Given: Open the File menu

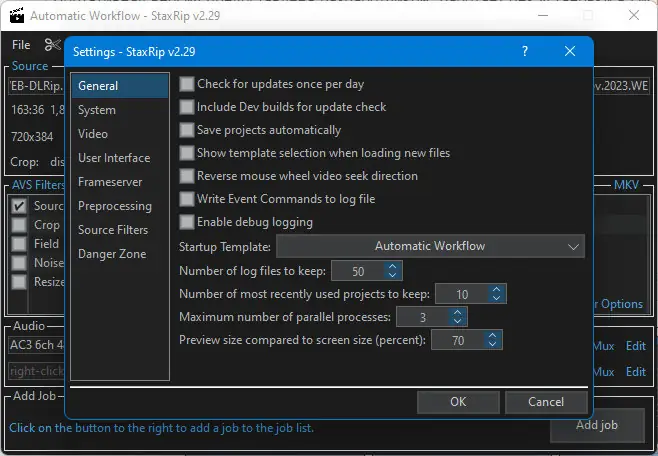Looking at the screenshot, I should (21, 45).
